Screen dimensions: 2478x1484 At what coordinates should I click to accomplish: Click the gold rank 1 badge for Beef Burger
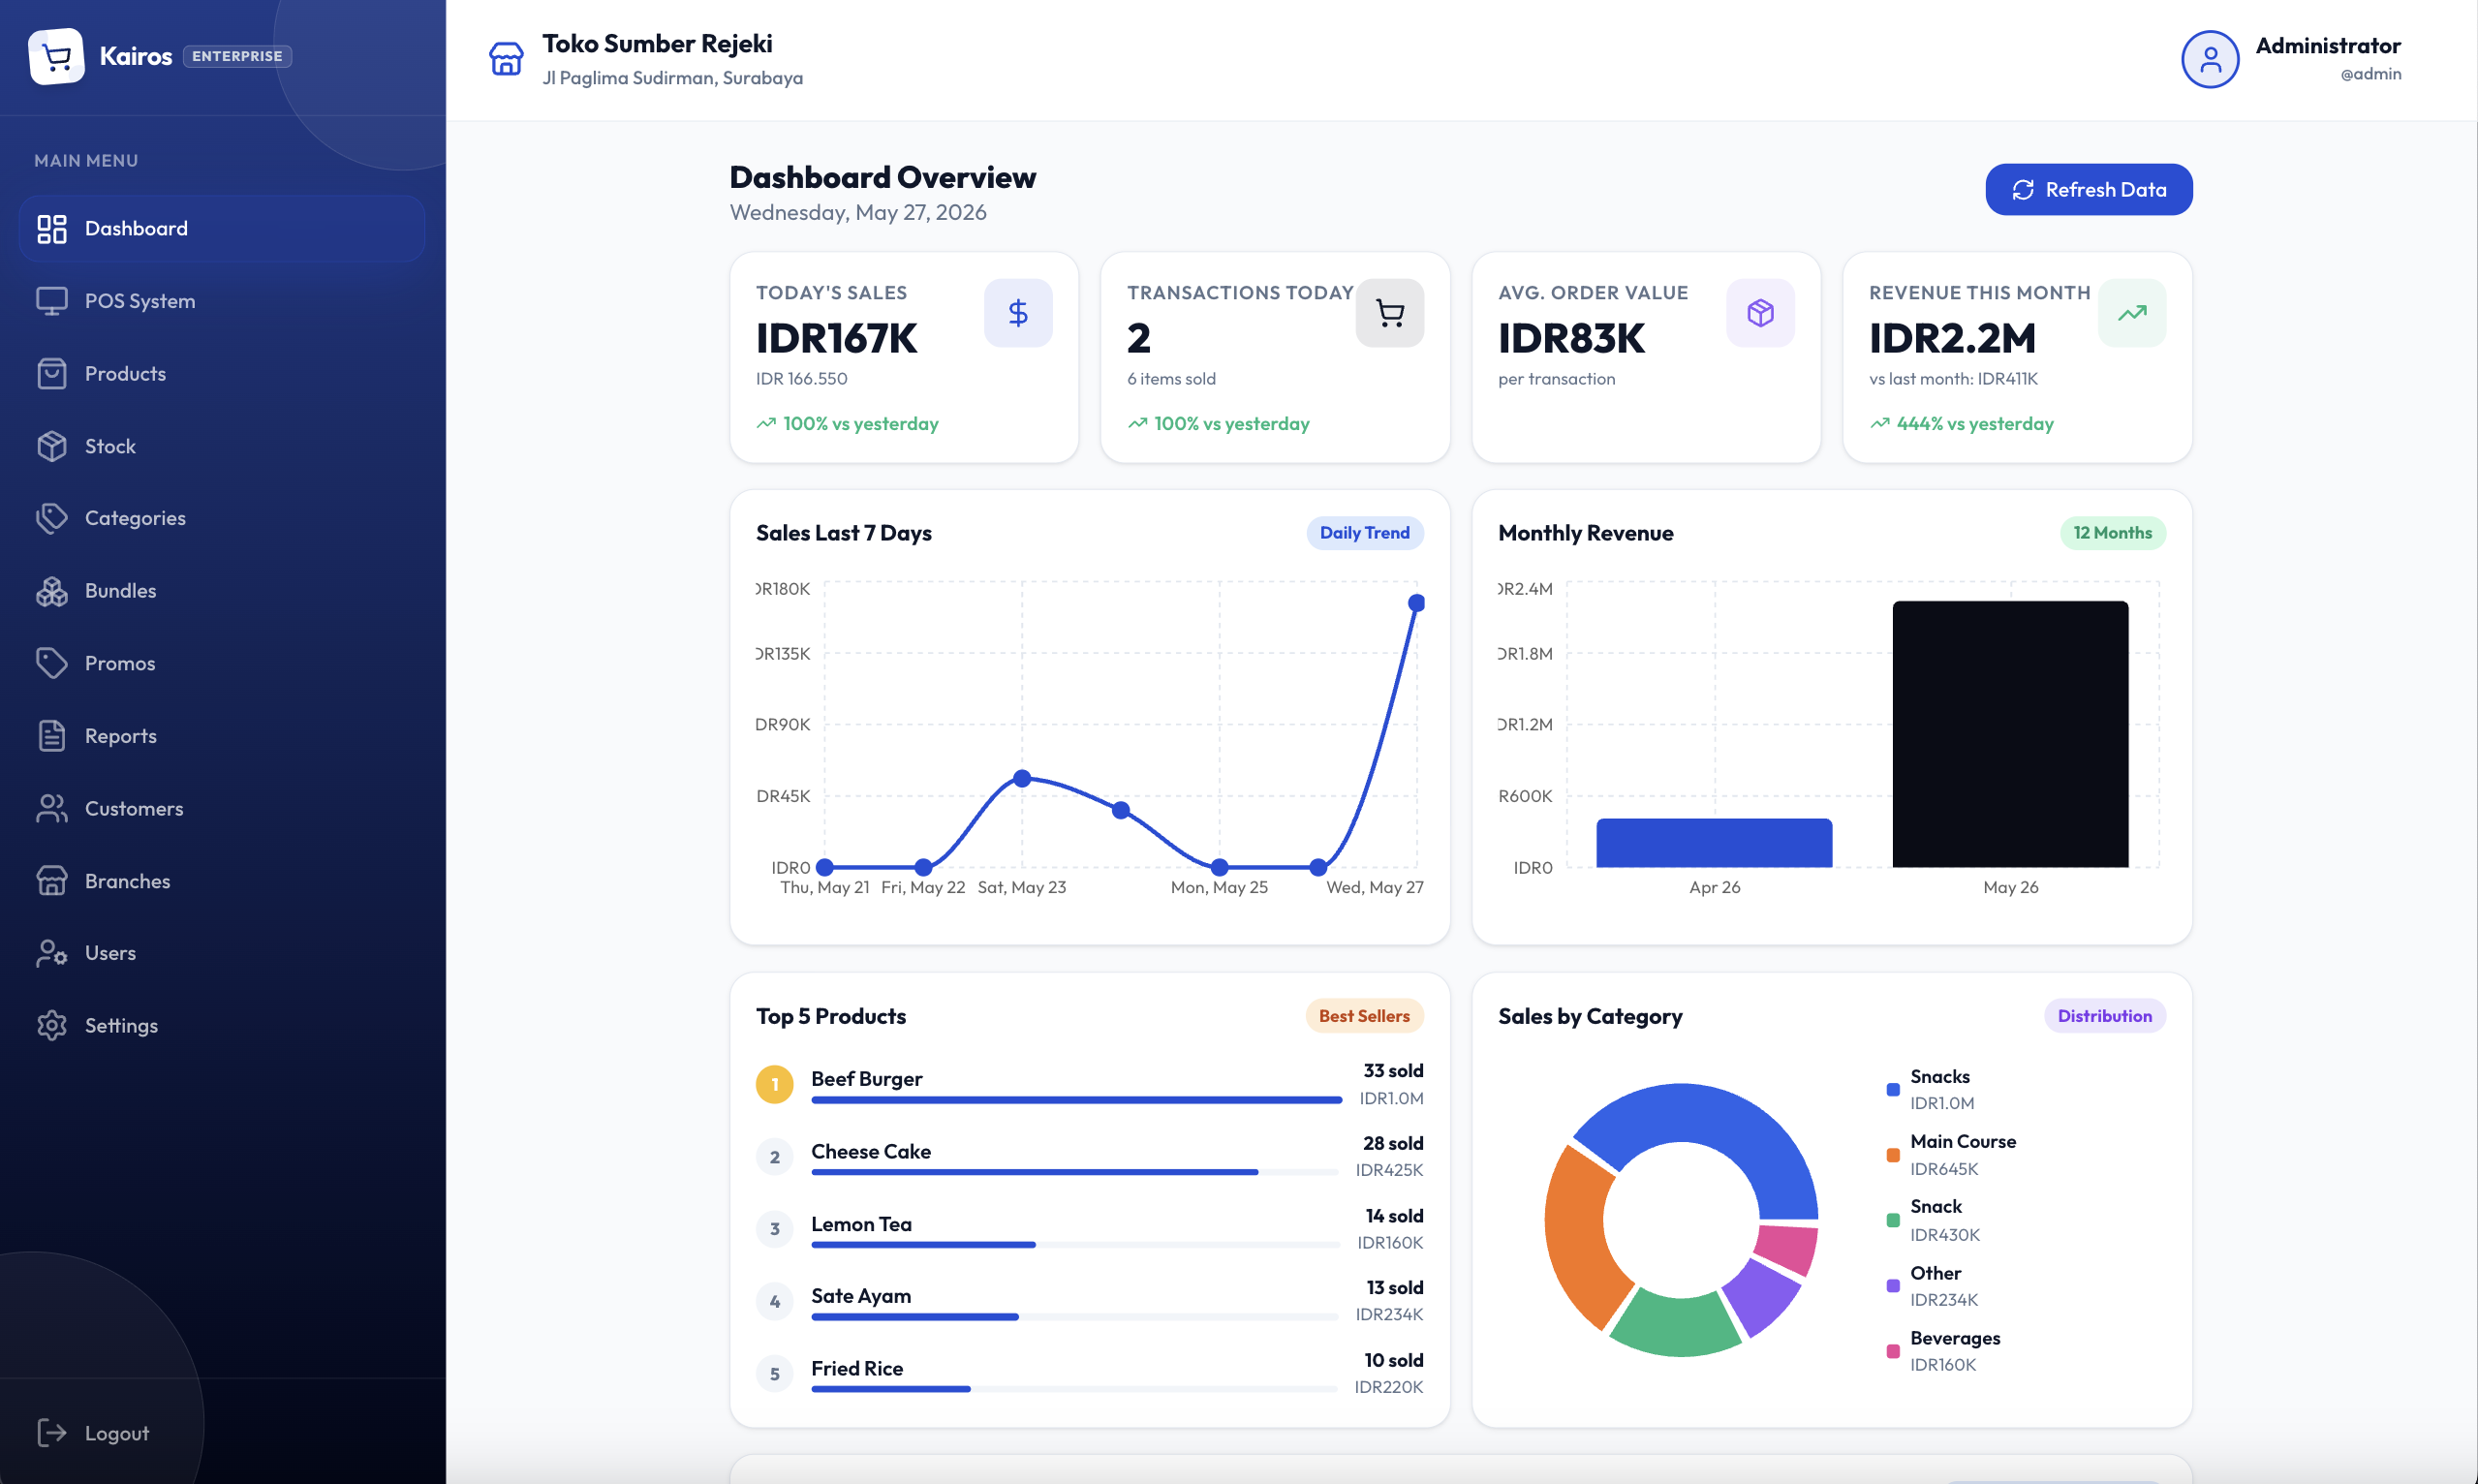pyautogui.click(x=774, y=1085)
